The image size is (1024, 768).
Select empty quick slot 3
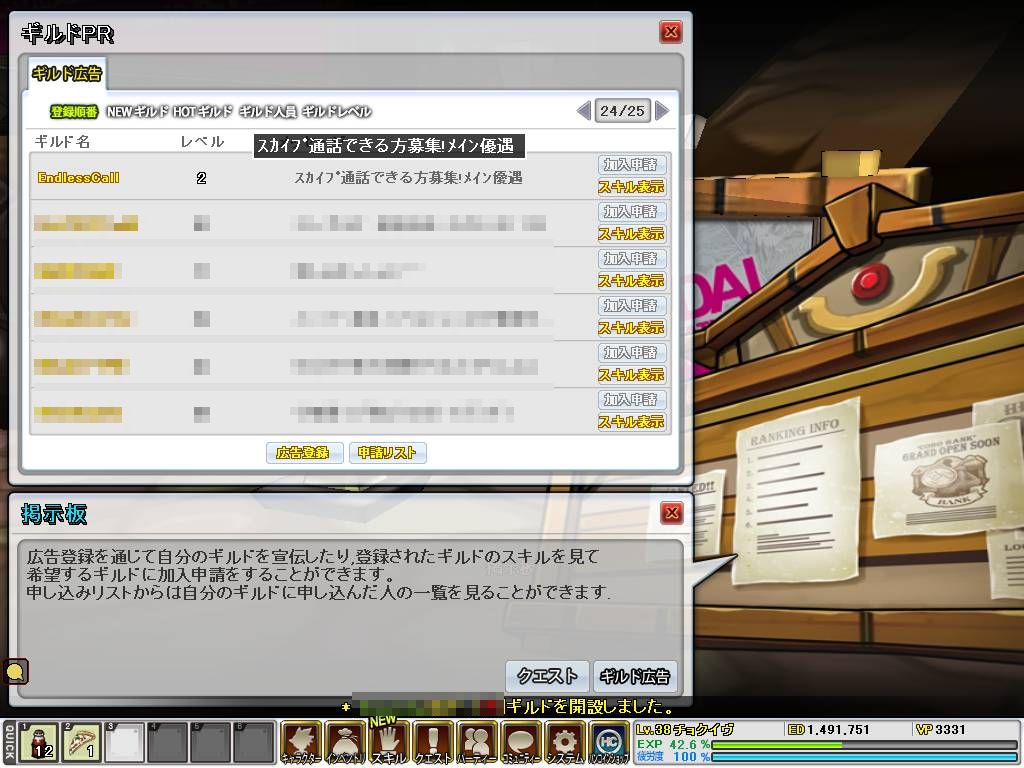tap(124, 743)
